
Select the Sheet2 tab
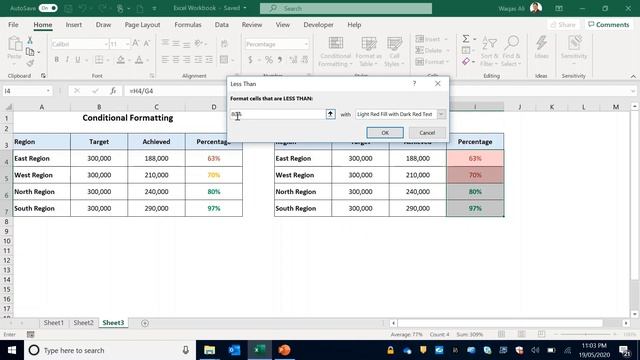pos(83,323)
